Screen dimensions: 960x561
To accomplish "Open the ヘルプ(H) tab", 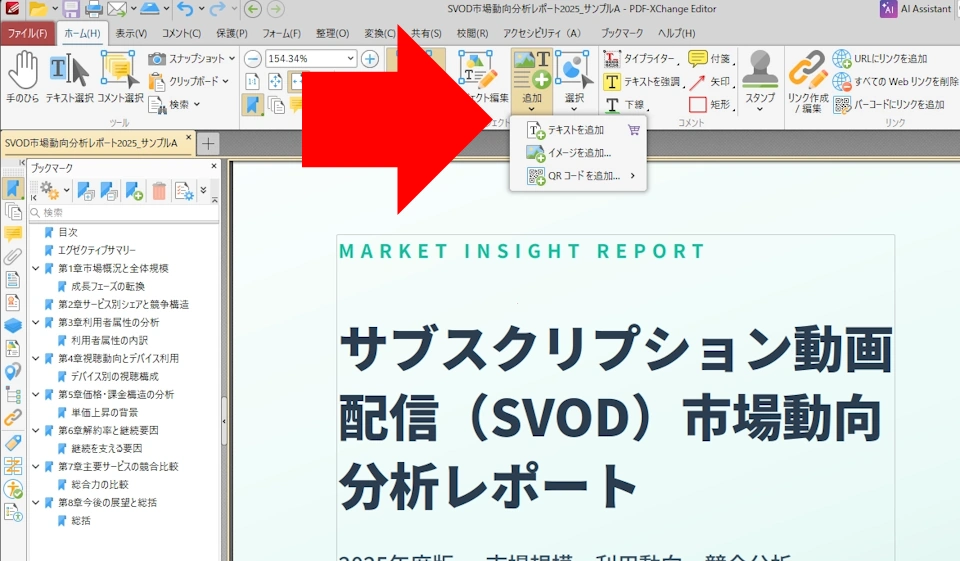I will [677, 33].
